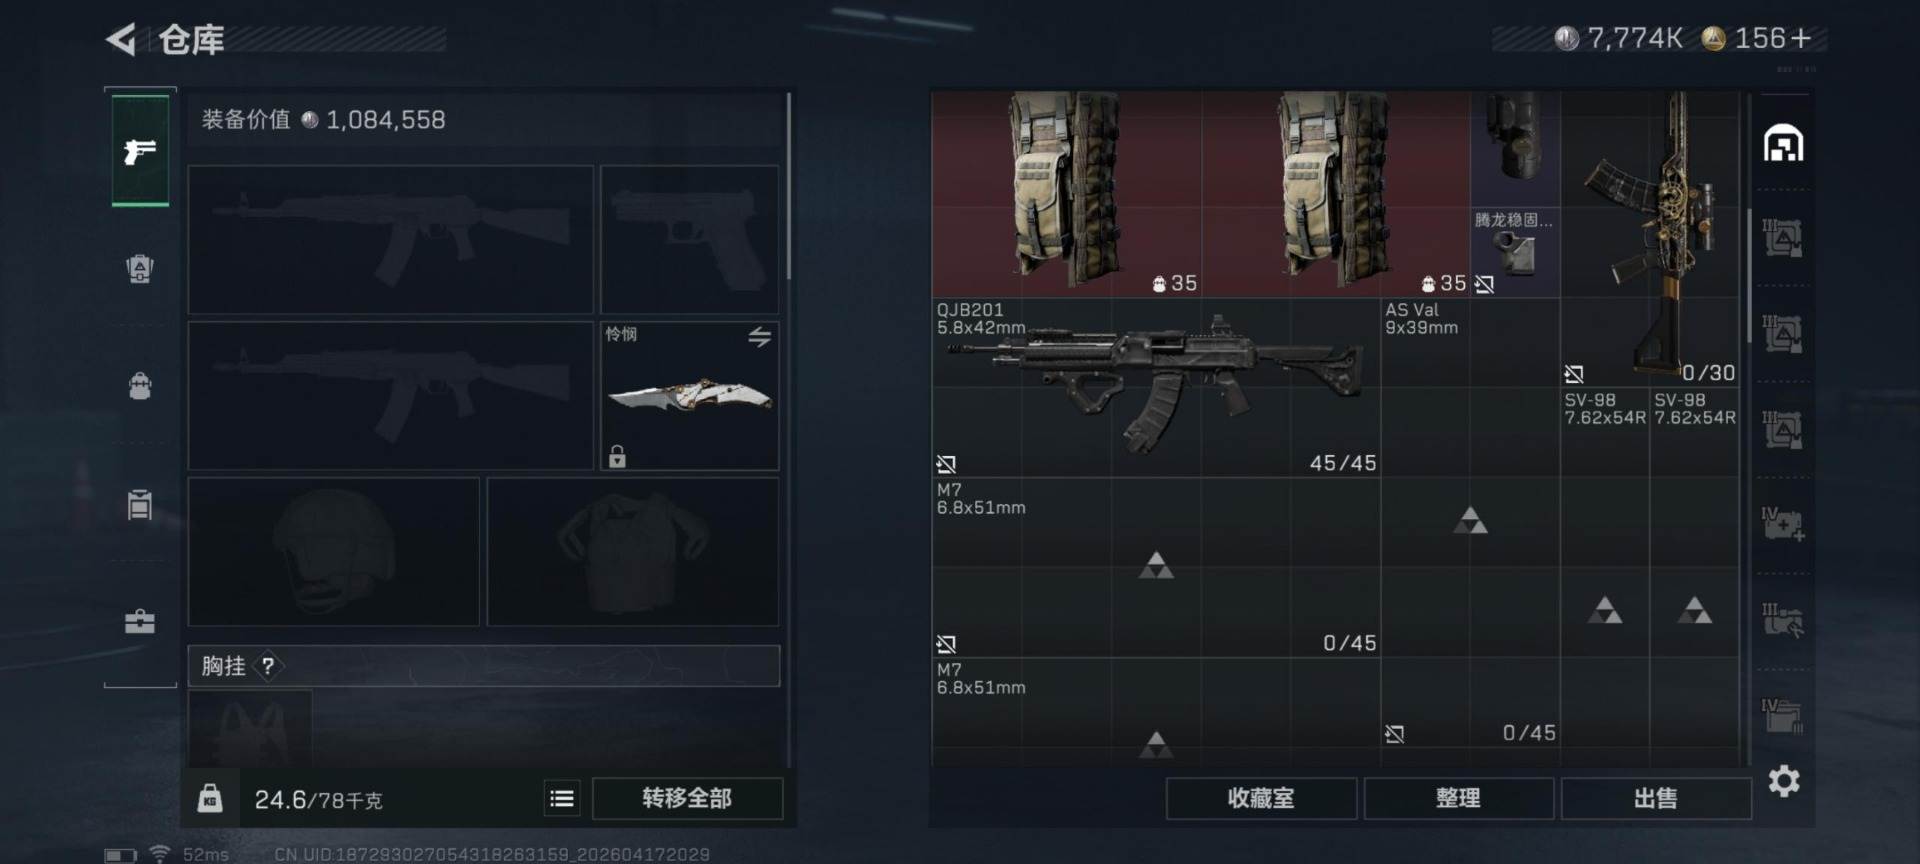Viewport: 1920px width, 864px height.
Task: Click the 胸挂 question mark help
Action: (268, 666)
